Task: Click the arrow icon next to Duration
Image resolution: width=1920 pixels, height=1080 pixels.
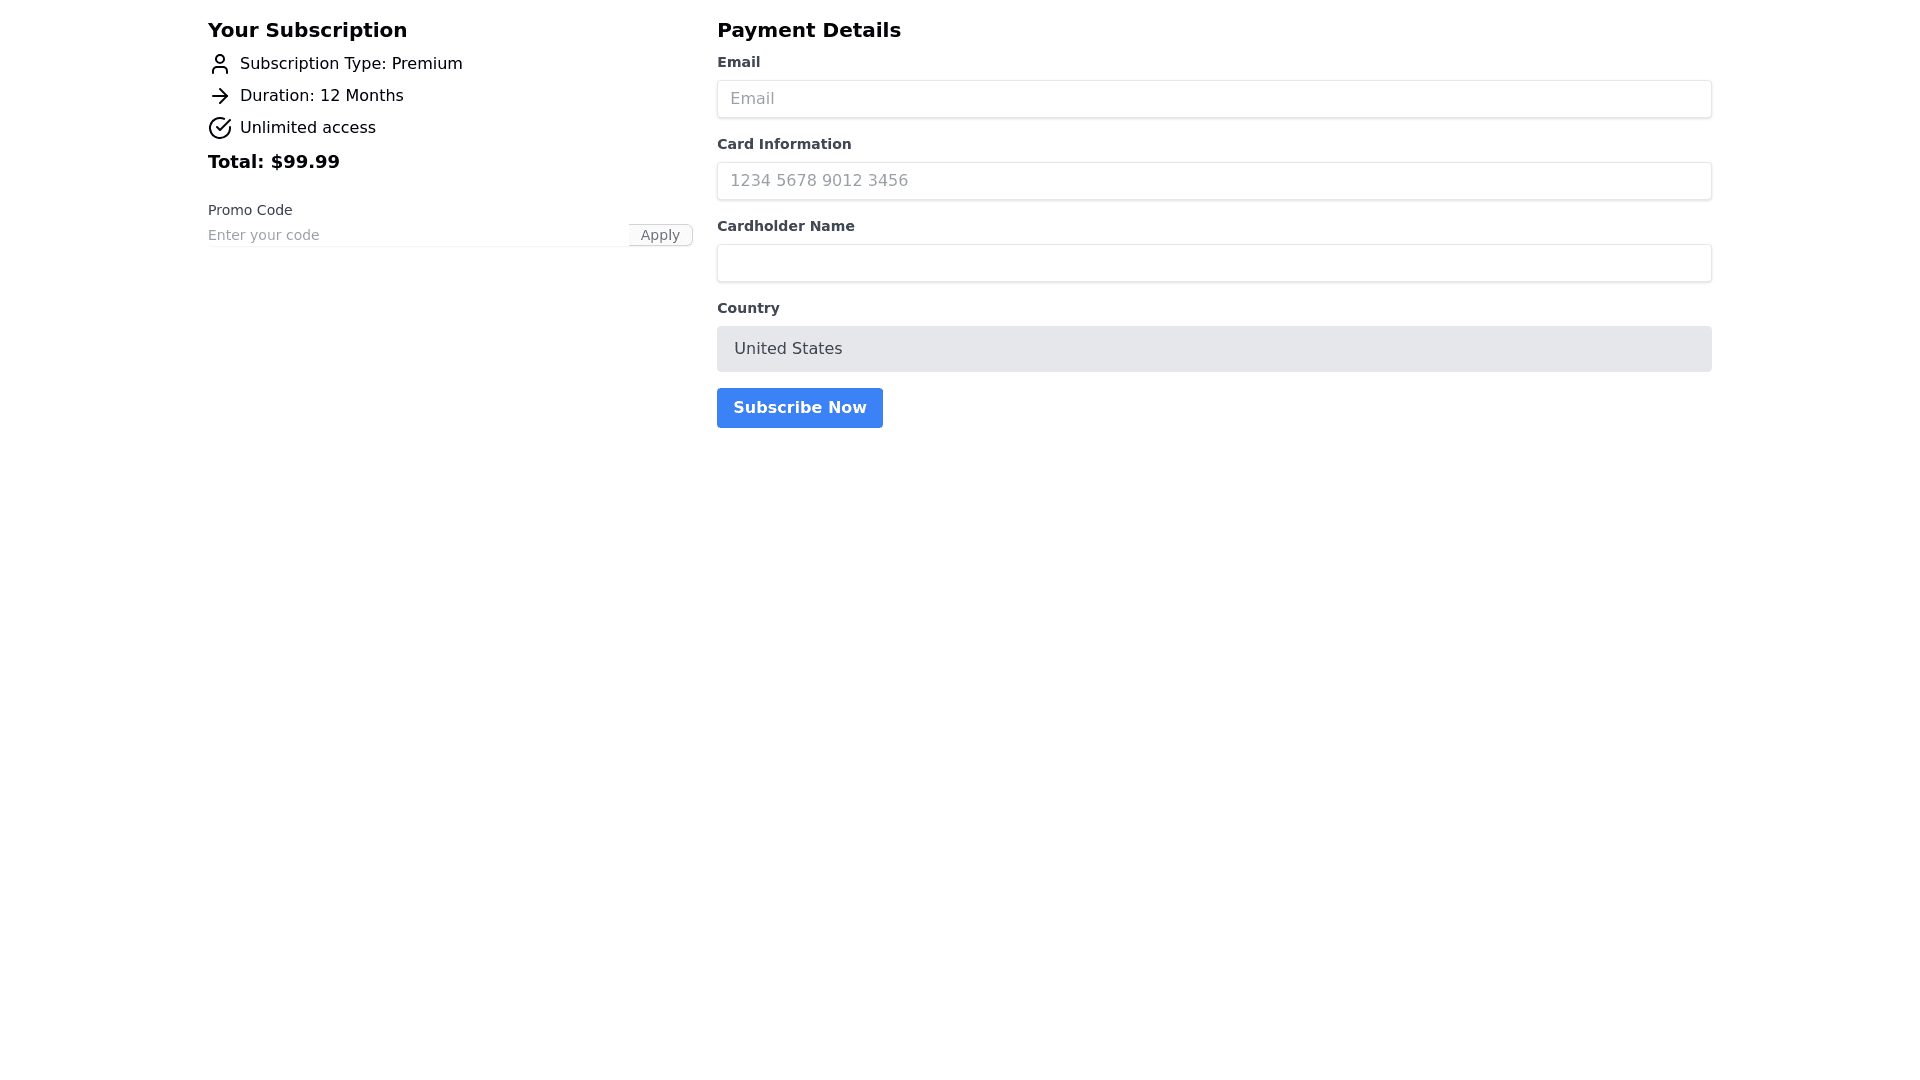Action: (220, 96)
